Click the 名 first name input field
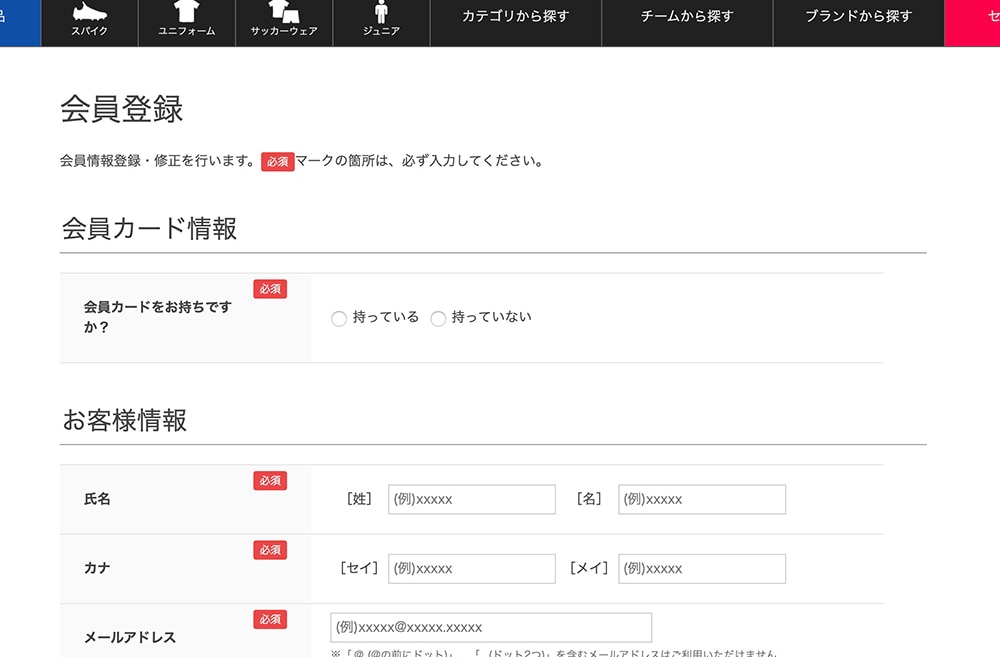This screenshot has height=657, width=1000. coord(702,499)
